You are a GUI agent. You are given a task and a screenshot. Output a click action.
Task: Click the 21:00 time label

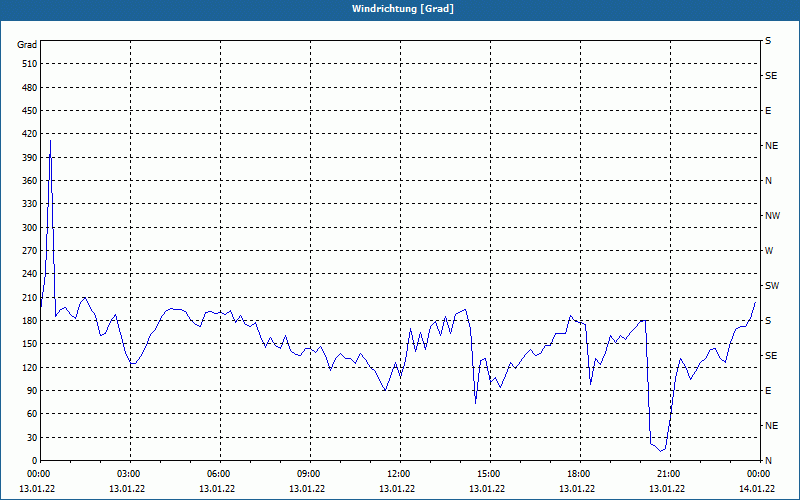pyautogui.click(x=670, y=474)
